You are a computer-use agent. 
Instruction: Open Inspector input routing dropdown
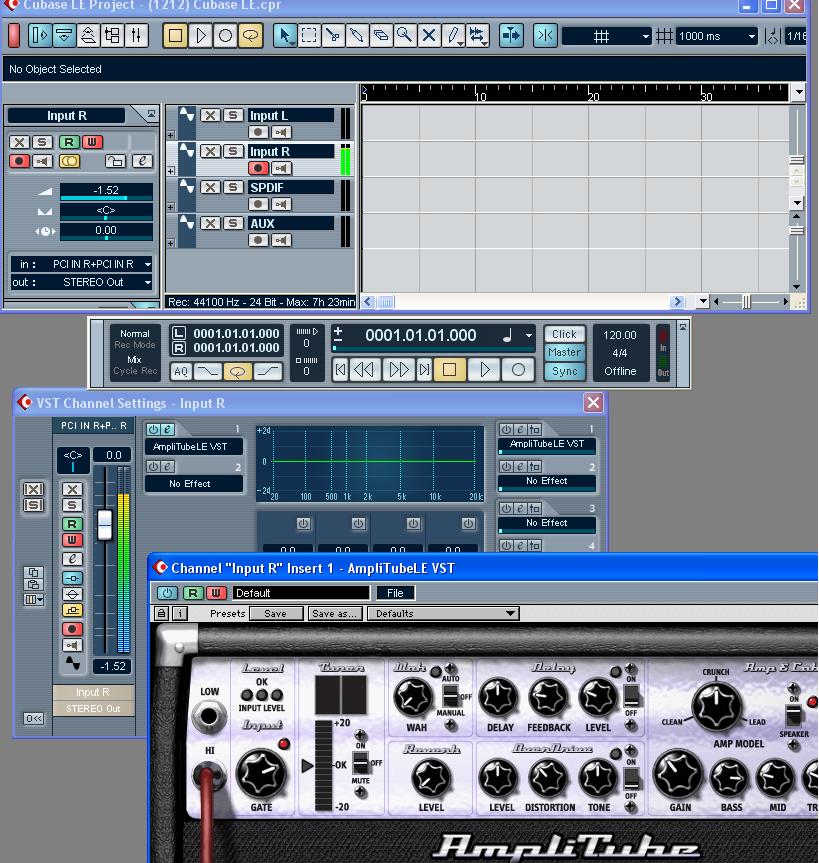[x=81, y=264]
